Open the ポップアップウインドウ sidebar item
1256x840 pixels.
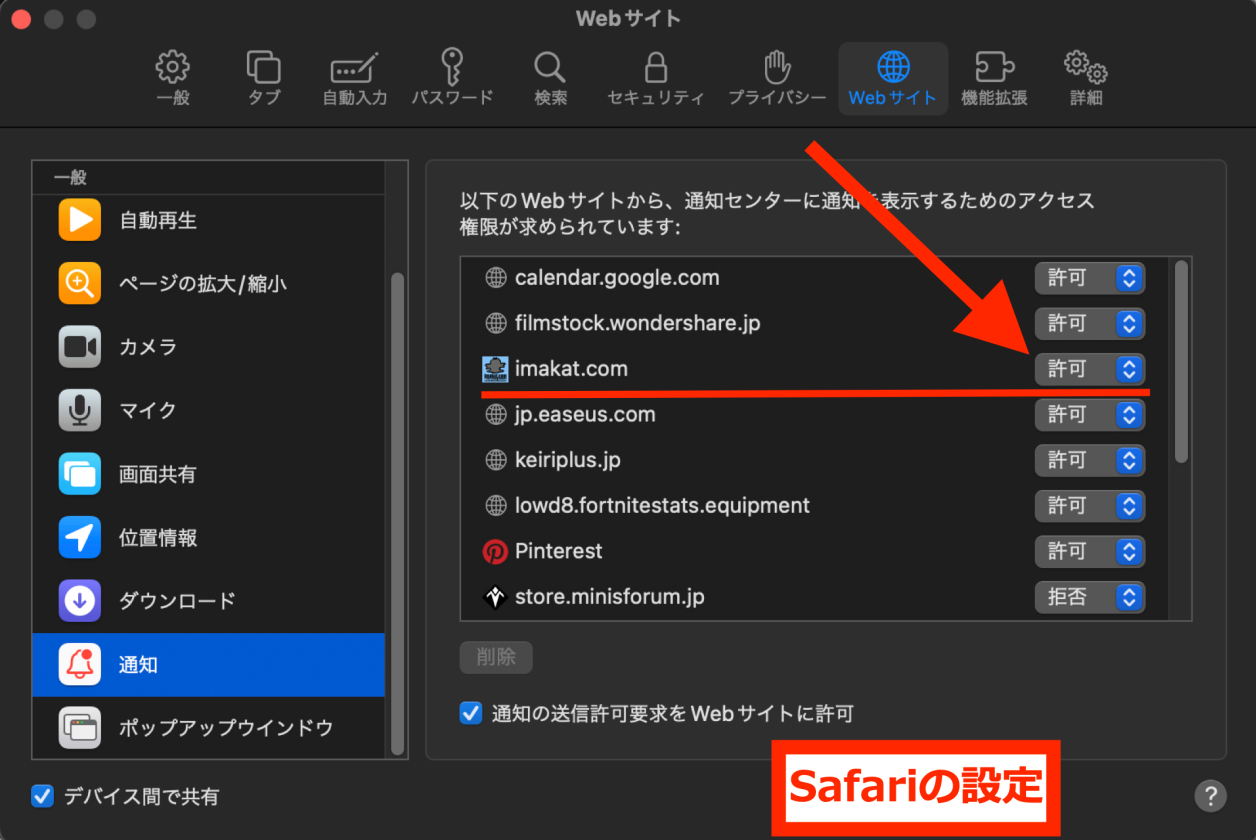[225, 728]
